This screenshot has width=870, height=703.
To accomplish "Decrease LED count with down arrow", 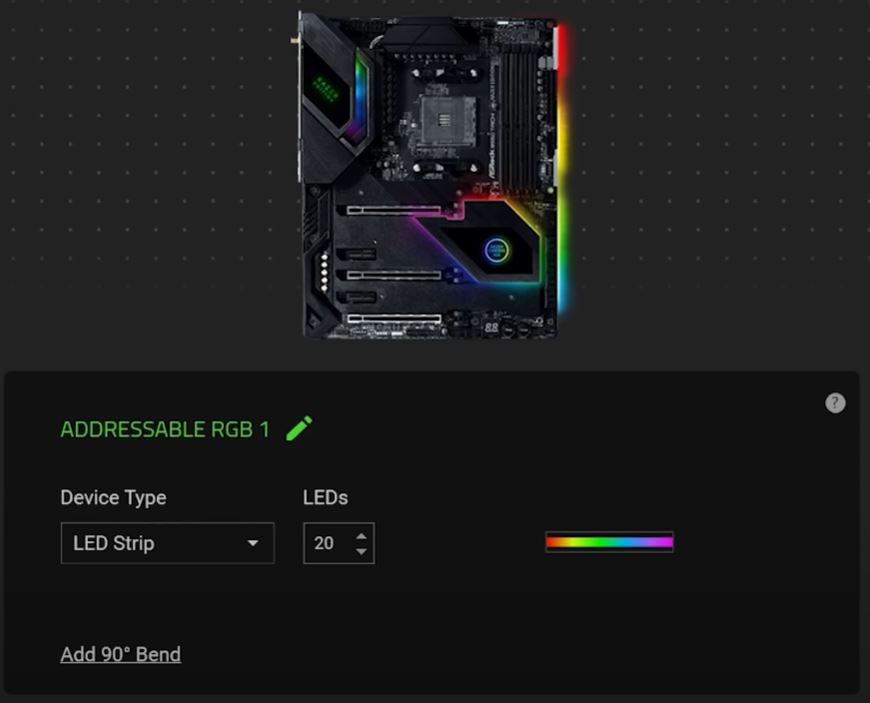I will click(x=361, y=551).
